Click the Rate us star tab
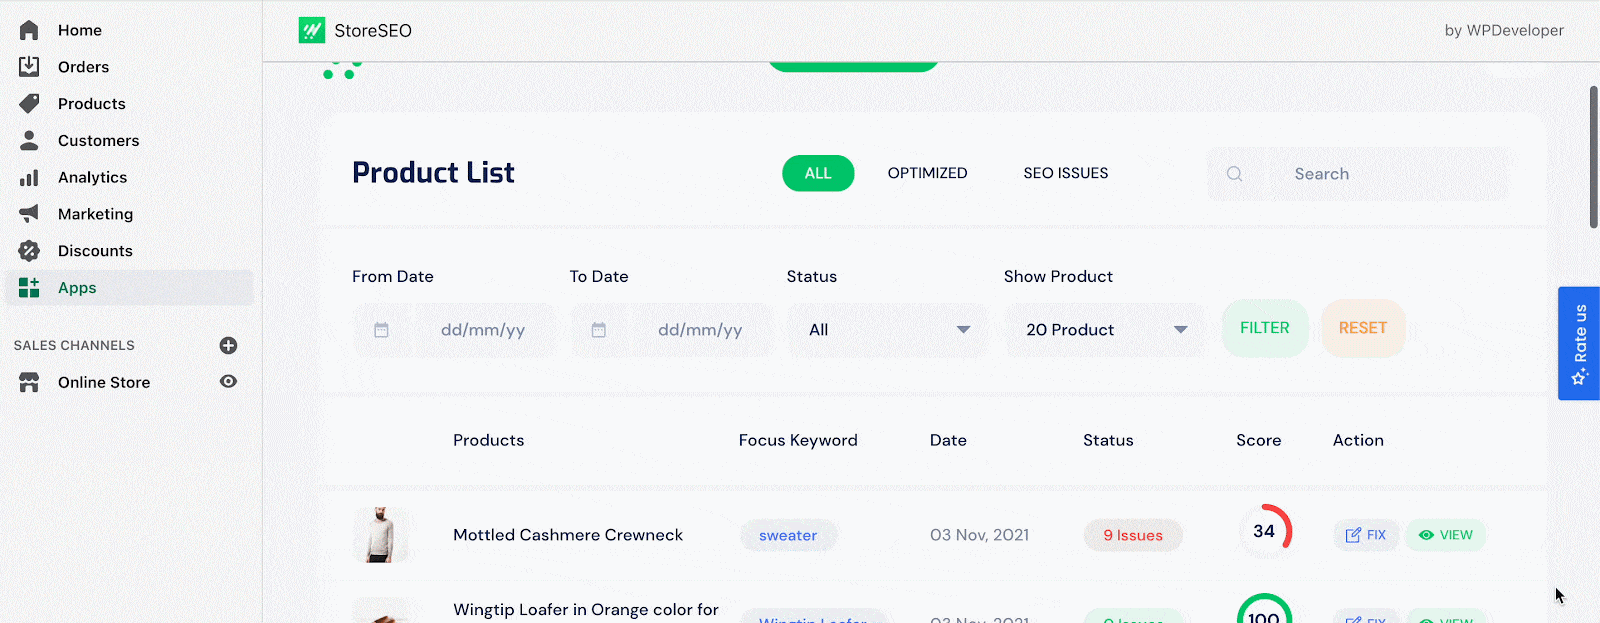Screen dimensions: 1600x623 pyautogui.click(x=1579, y=344)
